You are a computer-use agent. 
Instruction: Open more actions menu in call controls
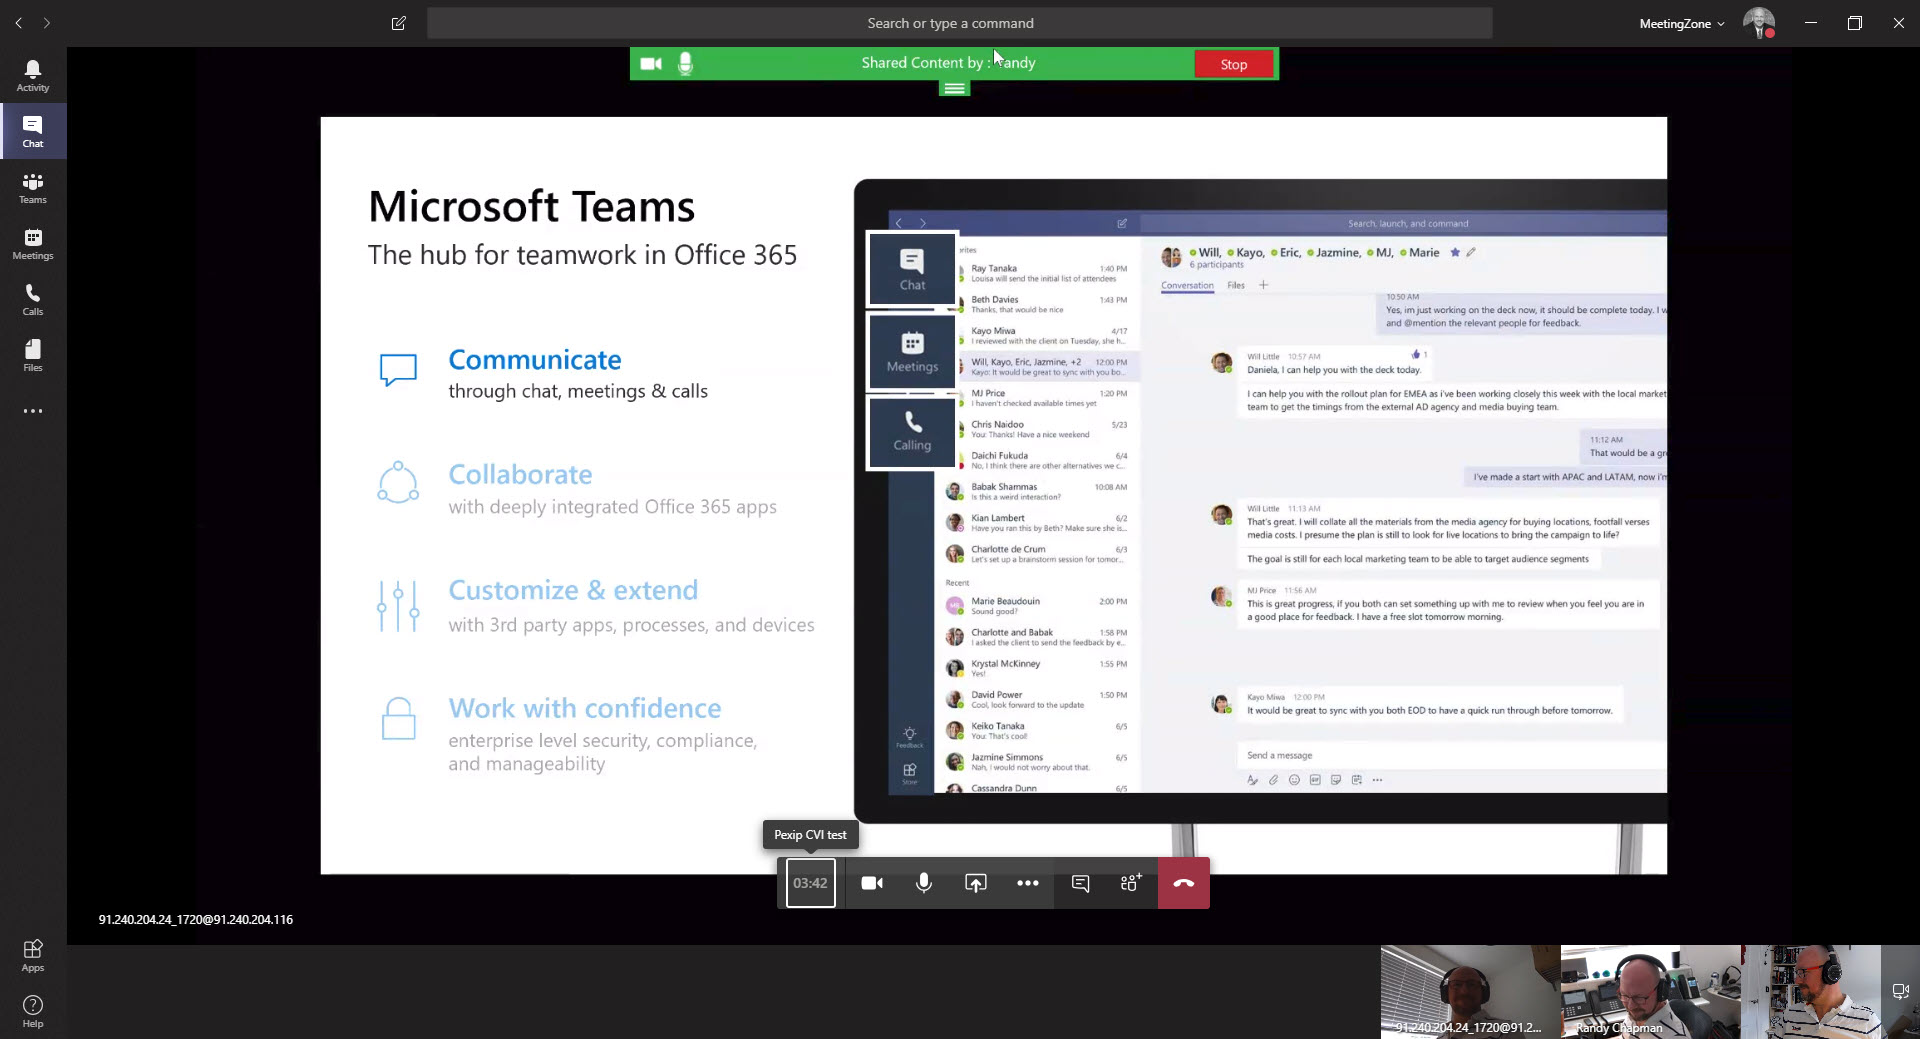coord(1027,883)
